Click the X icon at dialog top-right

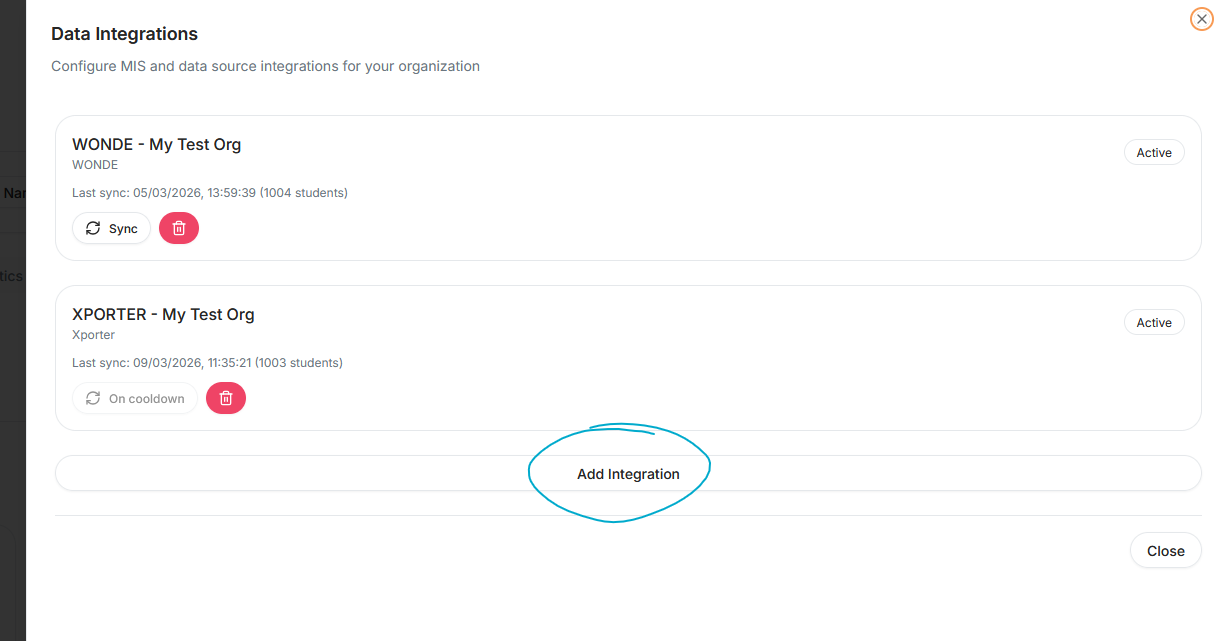click(1201, 19)
